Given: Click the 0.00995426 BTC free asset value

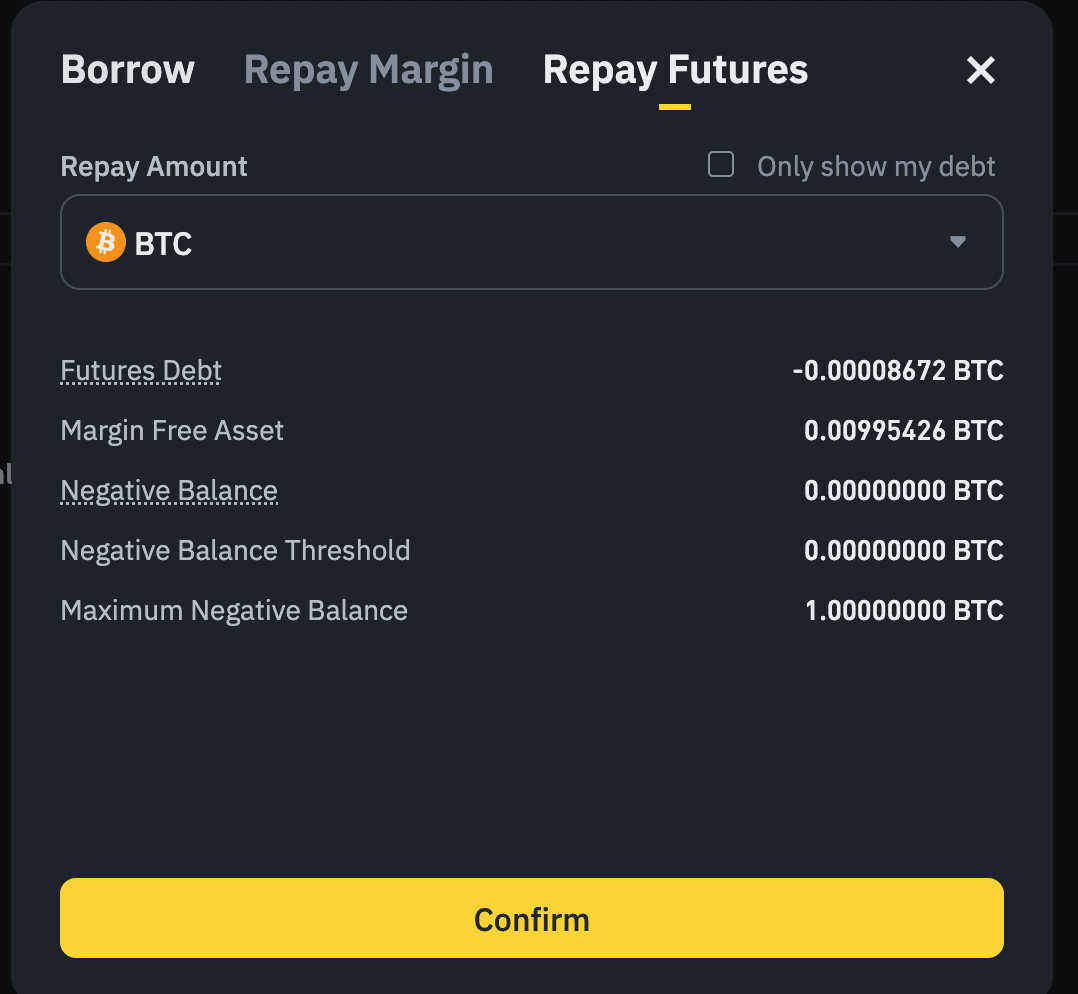Looking at the screenshot, I should (x=903, y=431).
